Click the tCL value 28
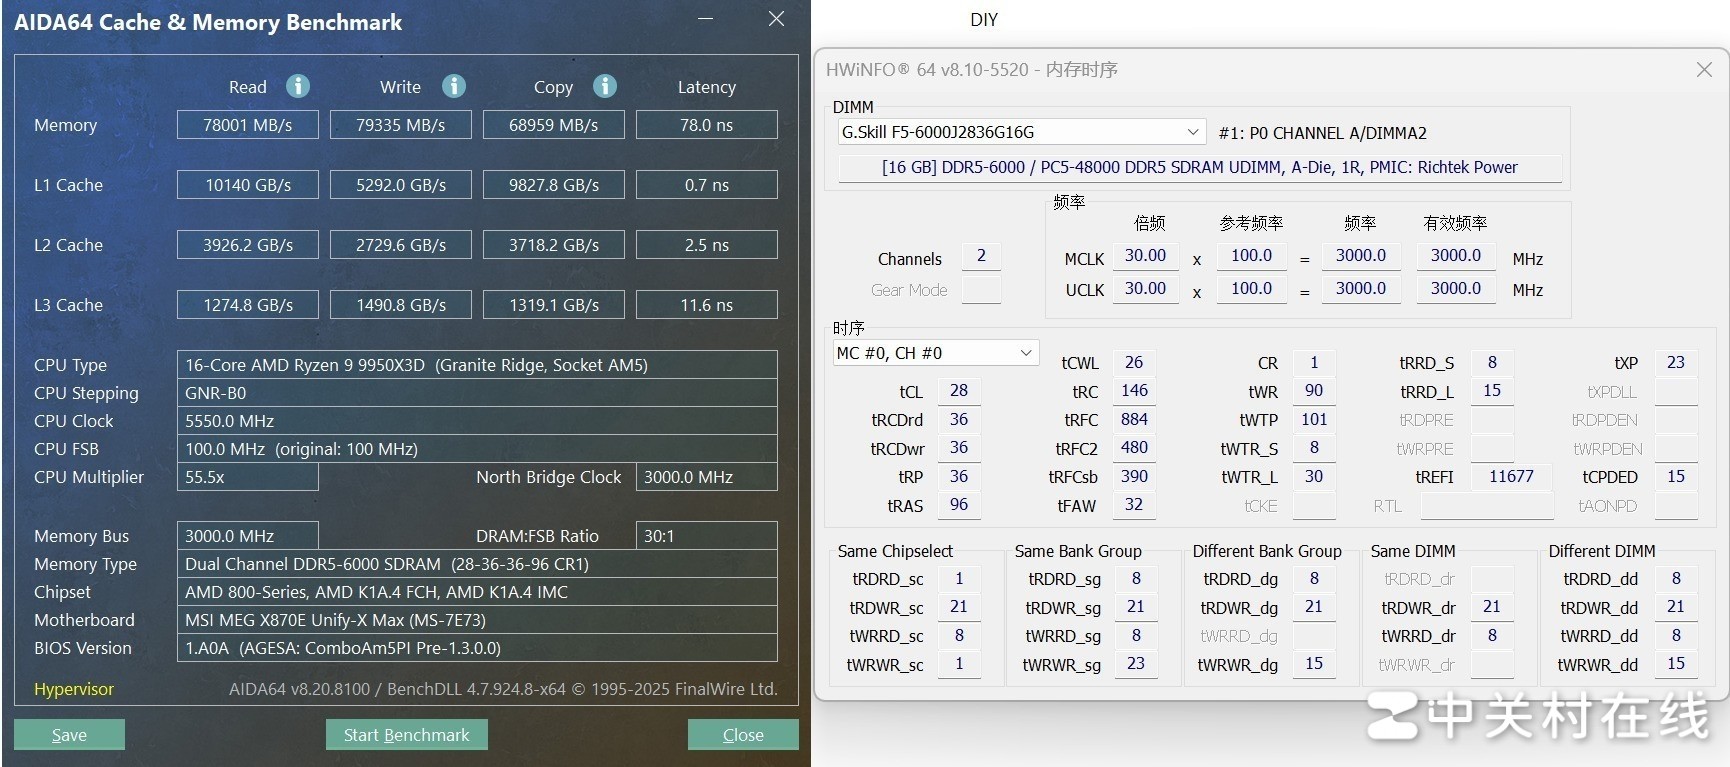The height and width of the screenshot is (767, 1730). pos(959,391)
